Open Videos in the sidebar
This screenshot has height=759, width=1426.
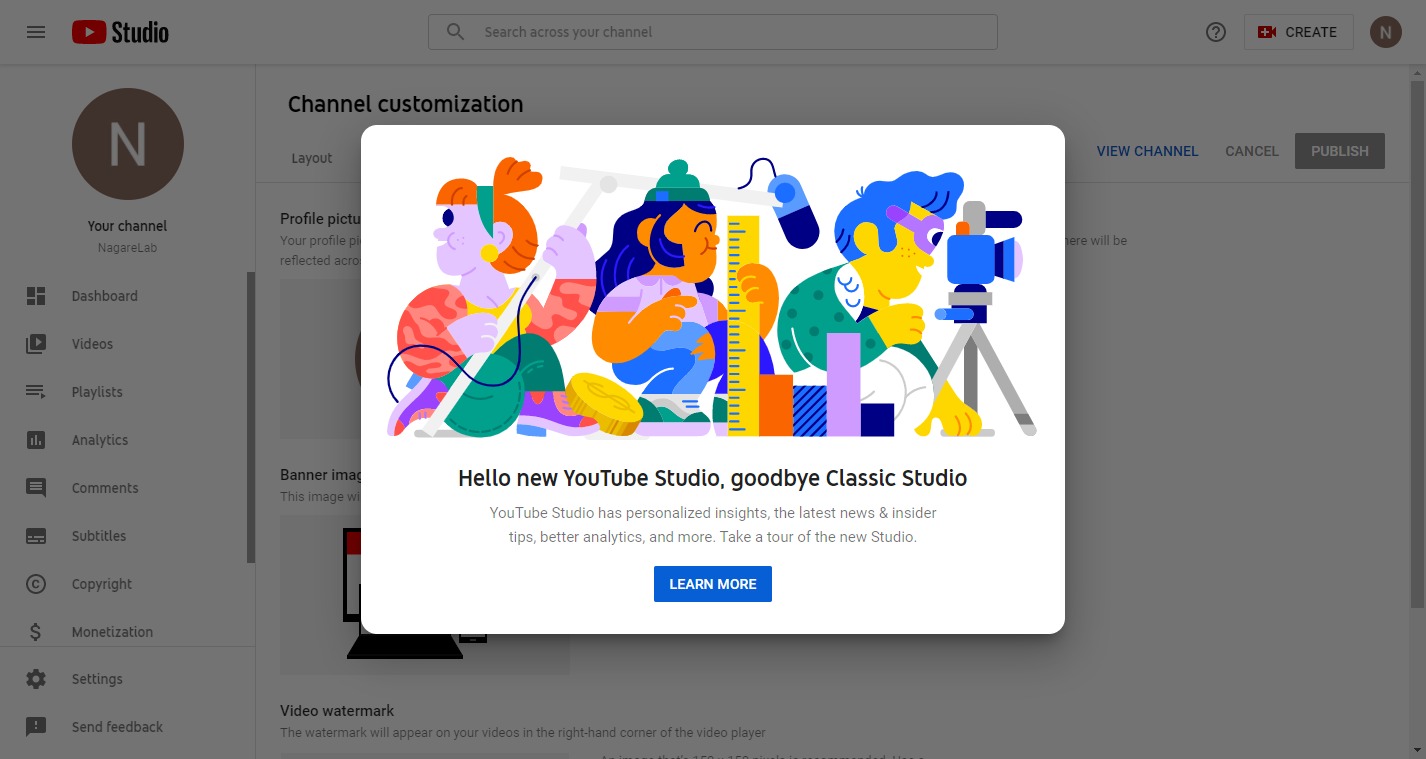(92, 344)
